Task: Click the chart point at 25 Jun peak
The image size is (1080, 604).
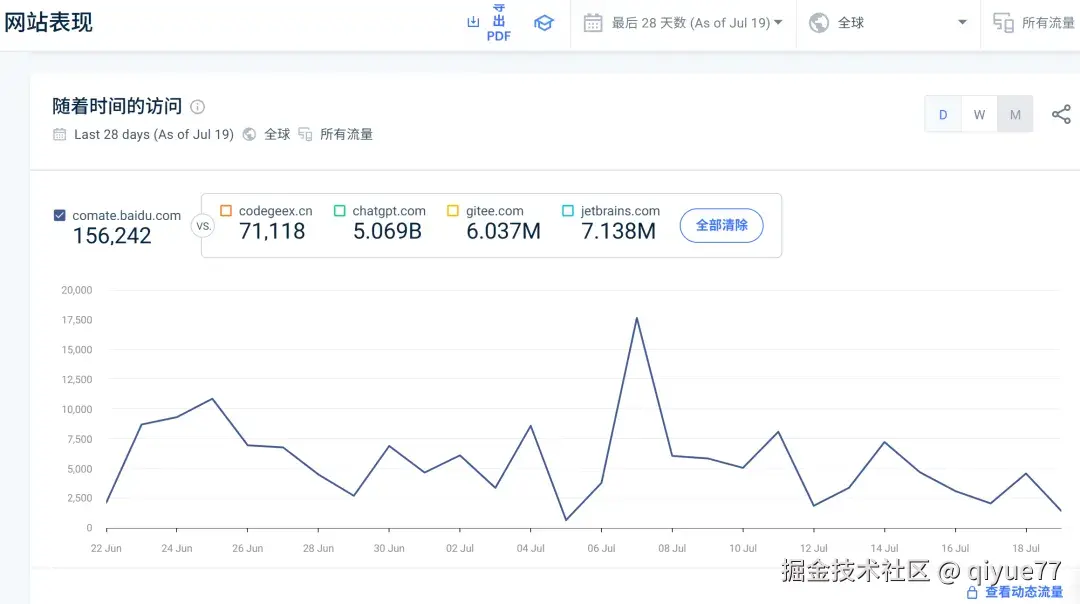Action: 212,399
